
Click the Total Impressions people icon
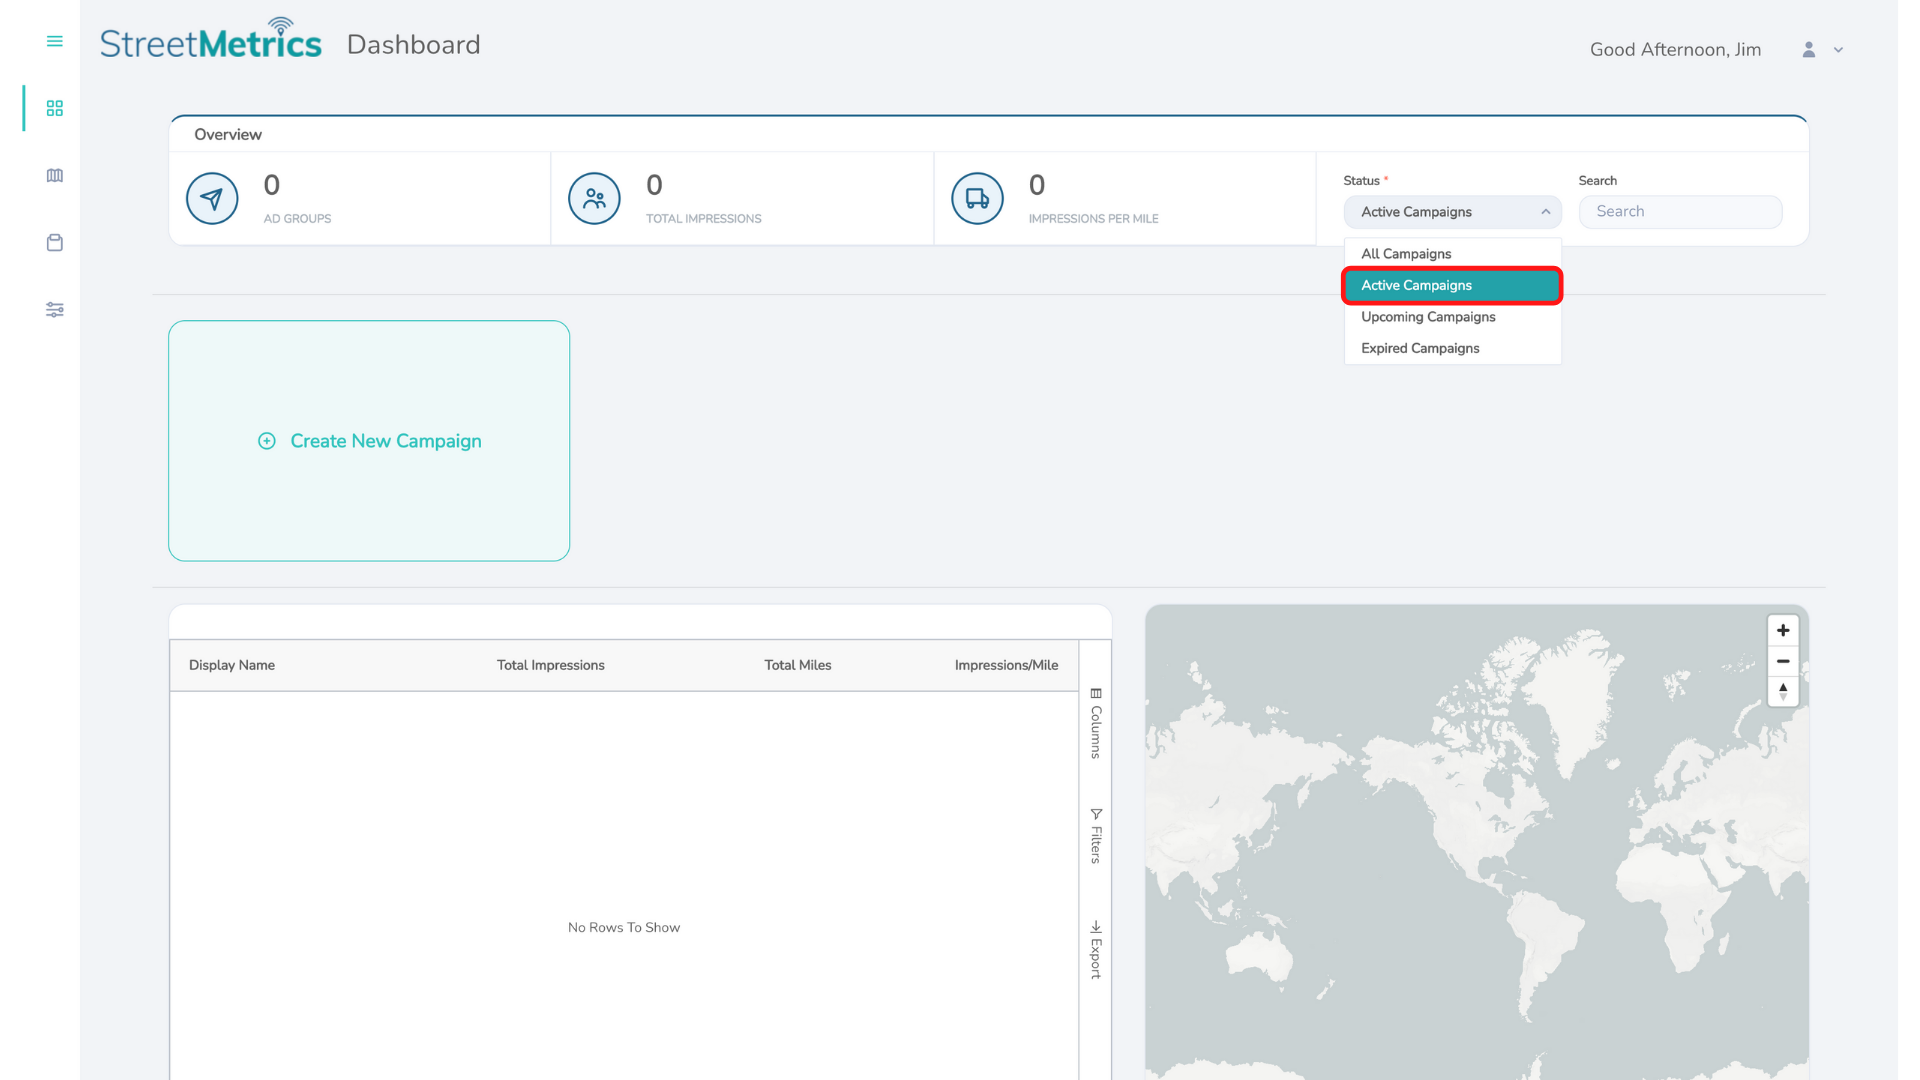594,198
